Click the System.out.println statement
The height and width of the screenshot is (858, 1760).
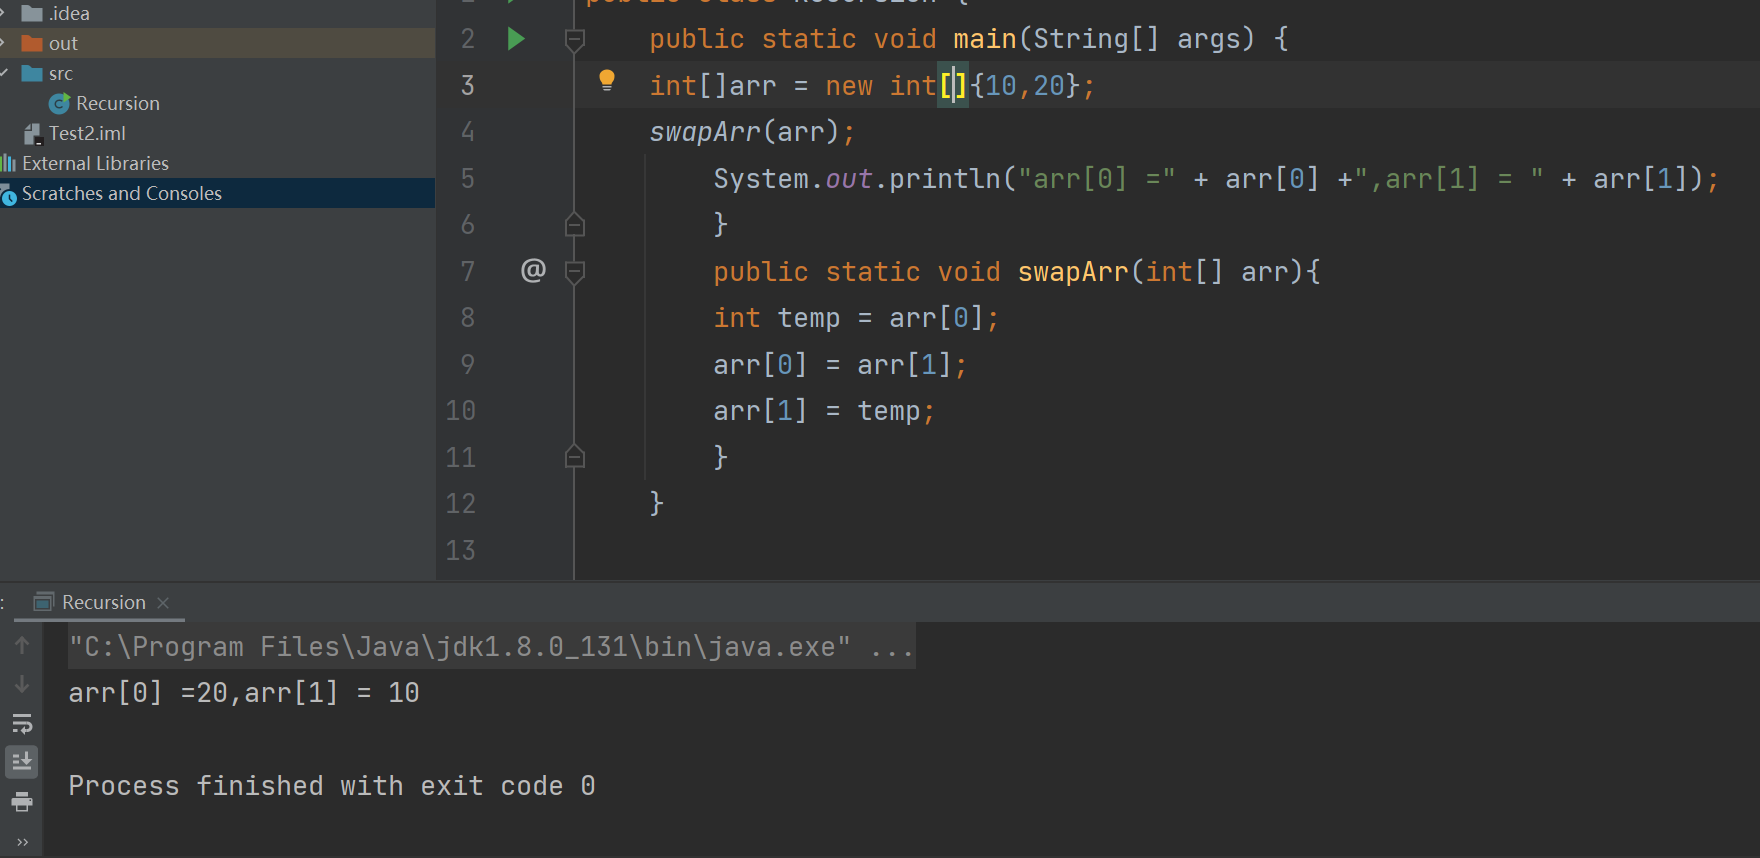[1216, 179]
